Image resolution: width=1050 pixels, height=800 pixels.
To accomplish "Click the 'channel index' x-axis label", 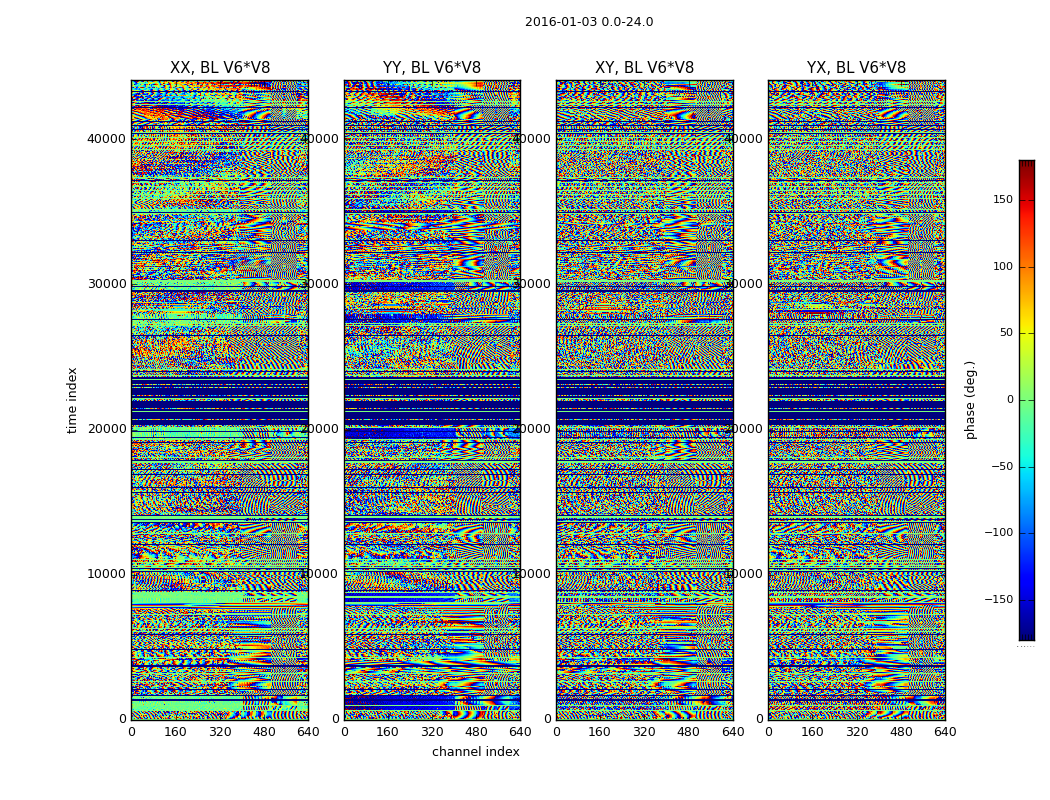I will point(475,752).
